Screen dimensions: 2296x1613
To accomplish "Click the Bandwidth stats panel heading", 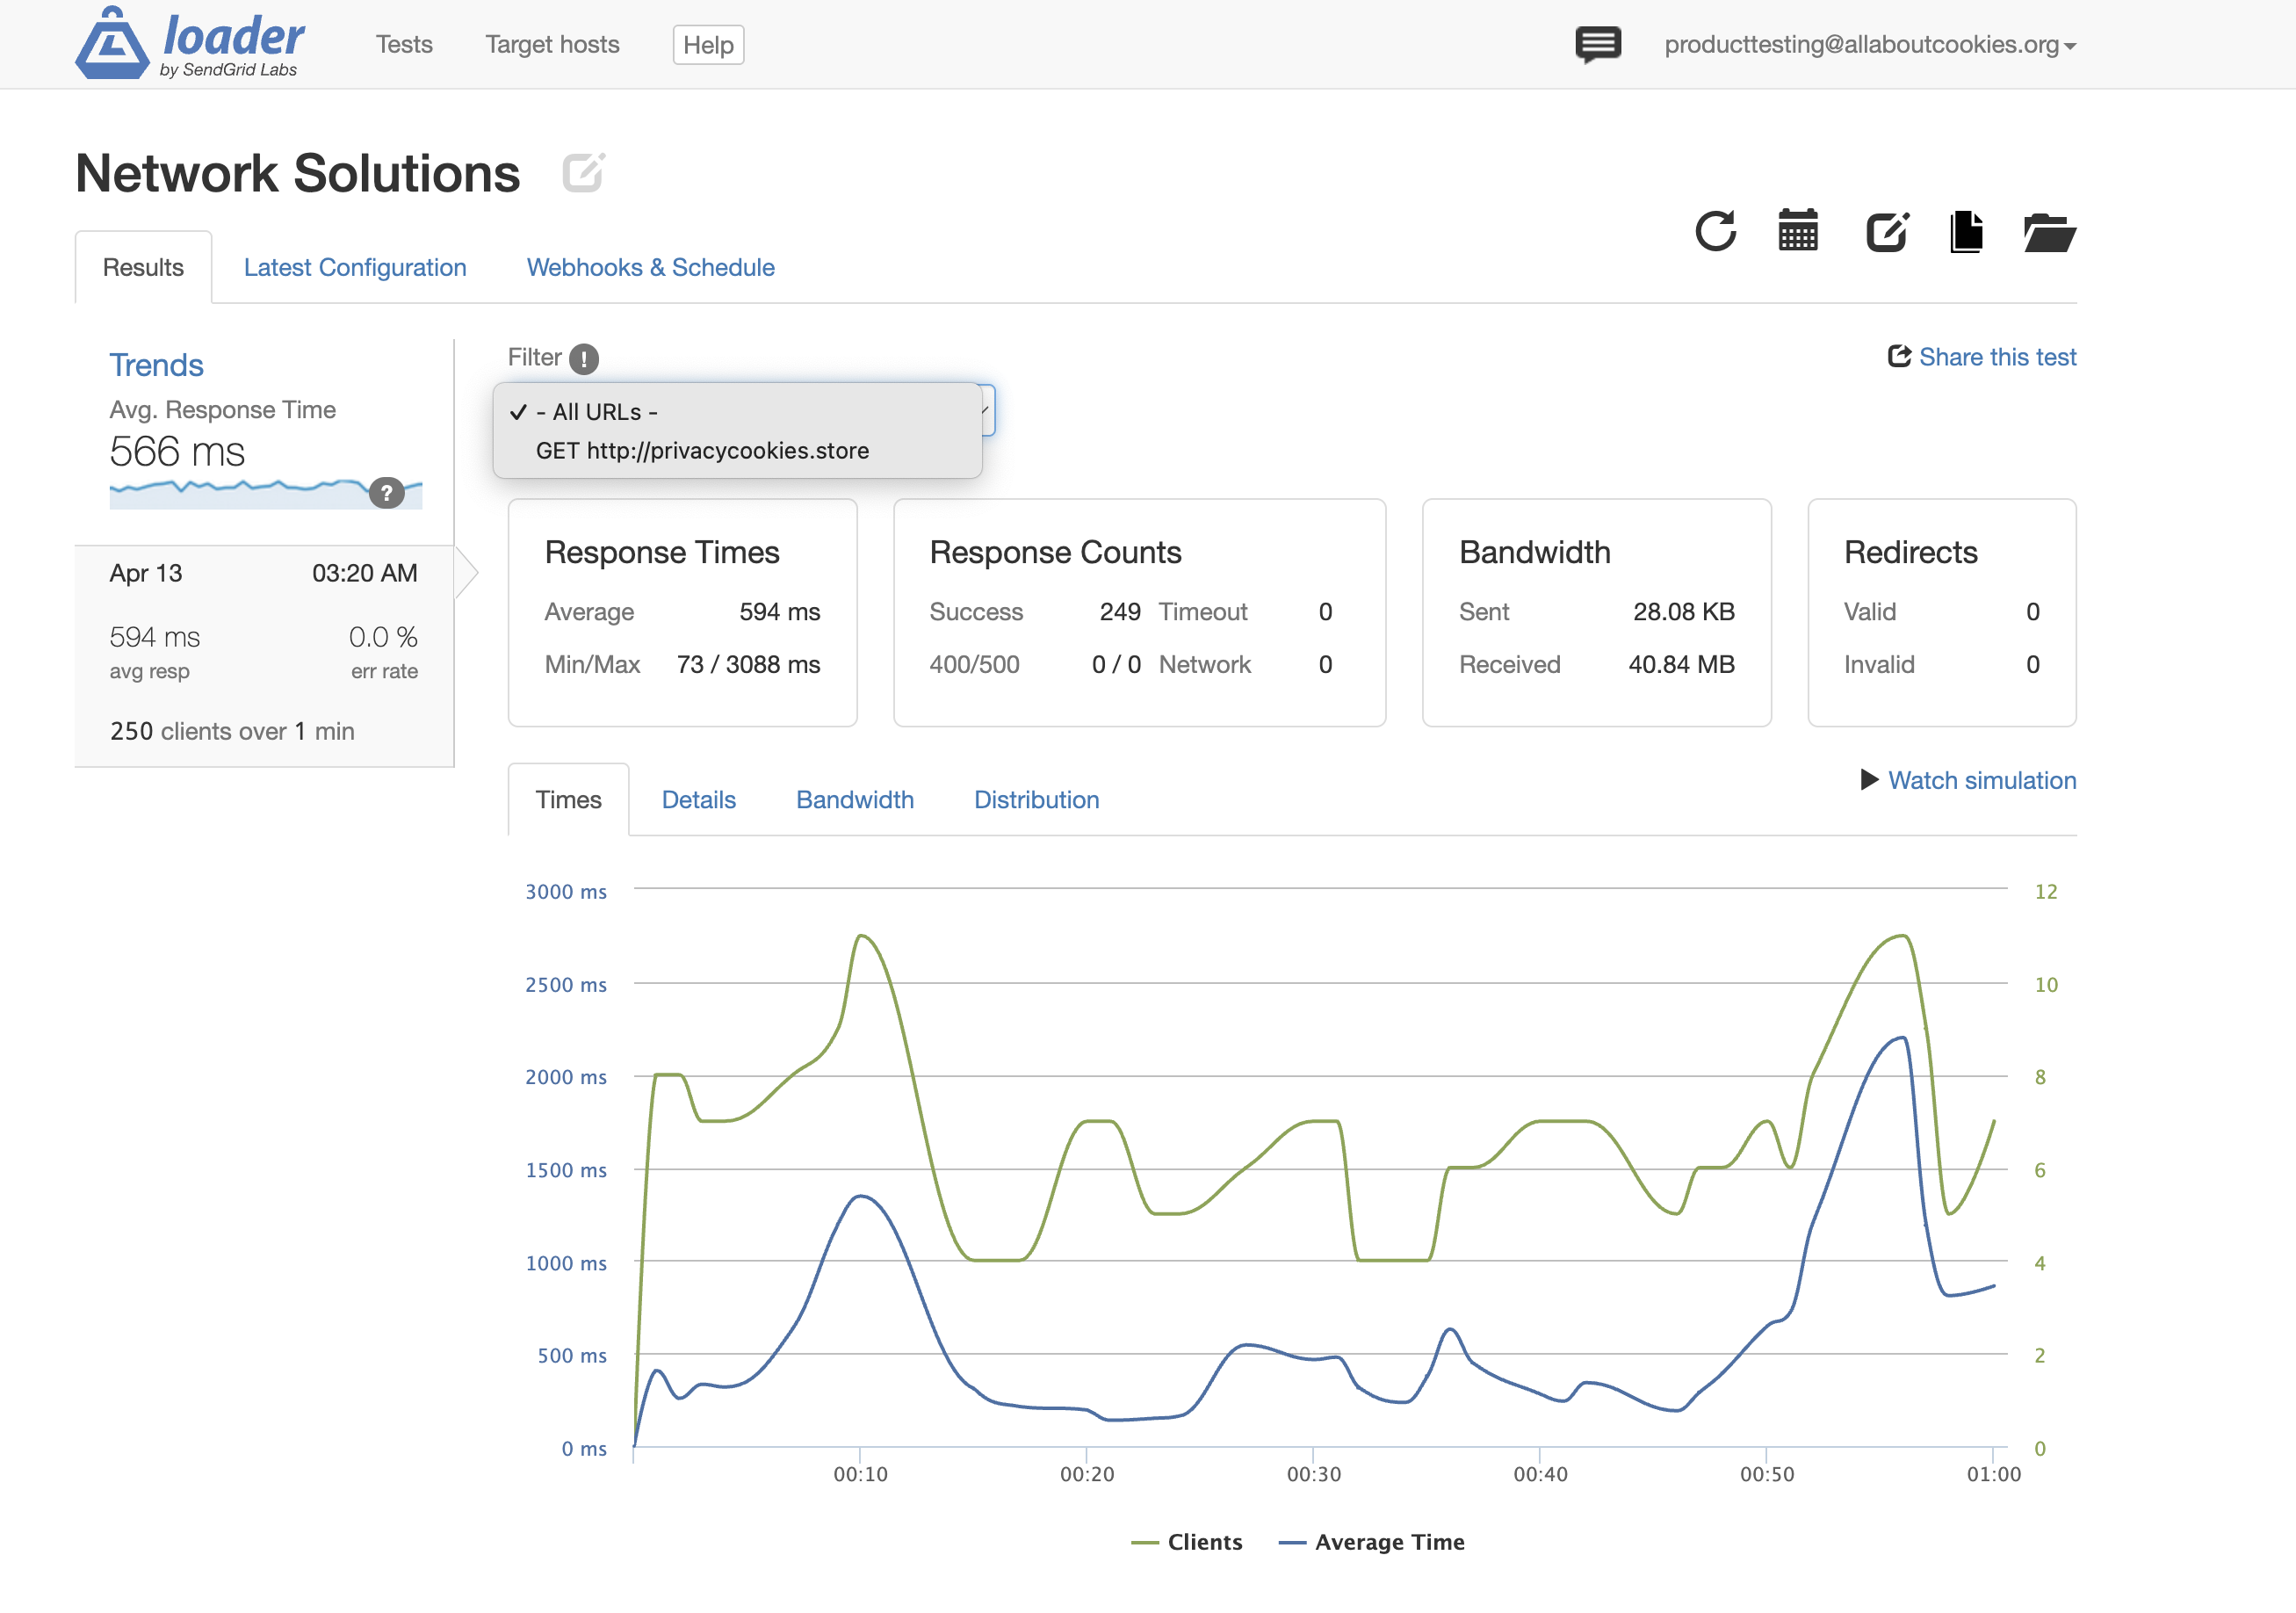I will pyautogui.click(x=1534, y=552).
